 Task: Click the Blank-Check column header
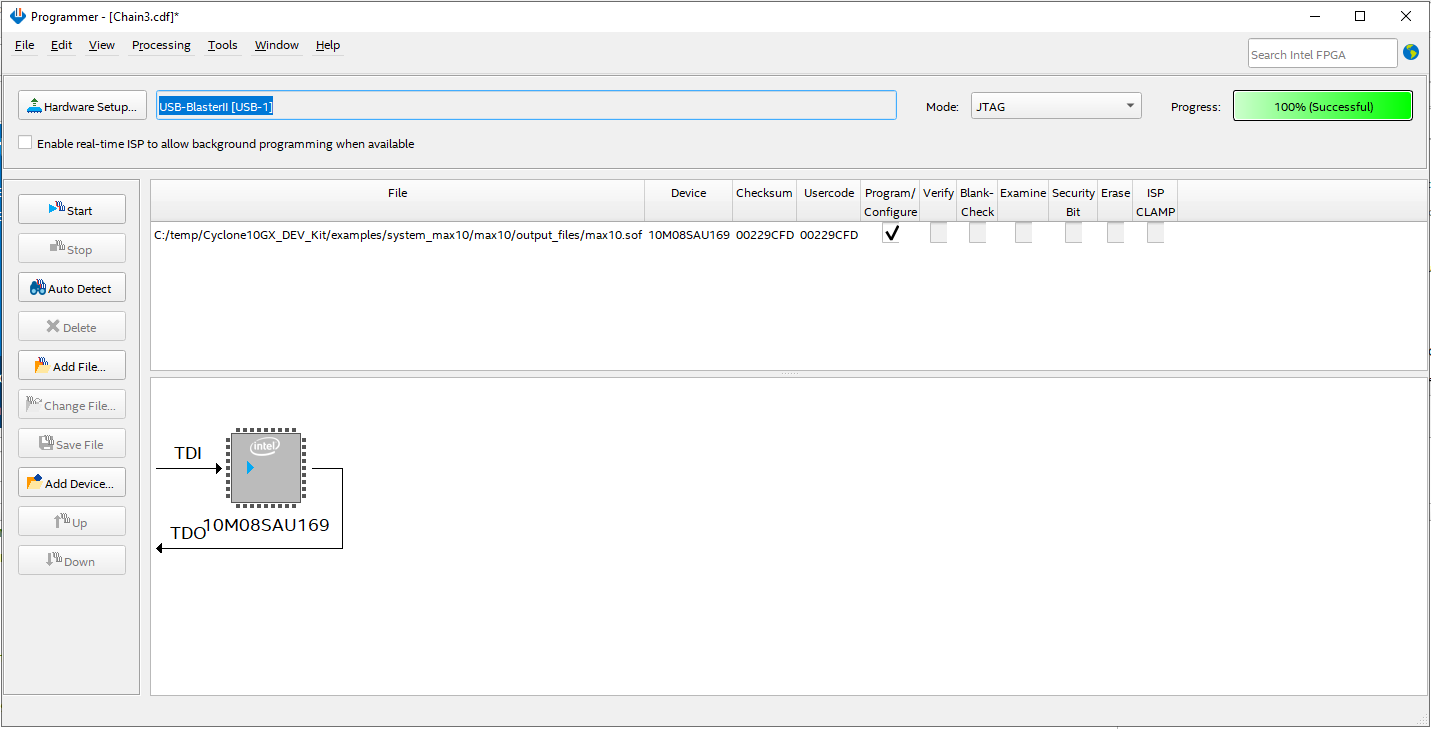click(977, 202)
